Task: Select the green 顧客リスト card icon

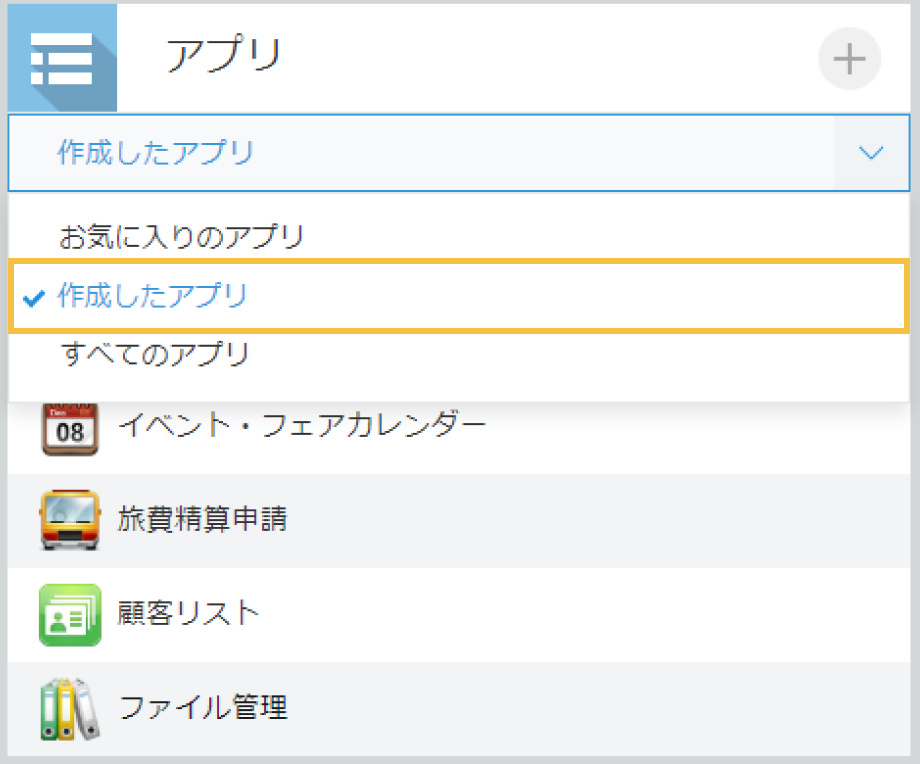Action: coord(69,612)
